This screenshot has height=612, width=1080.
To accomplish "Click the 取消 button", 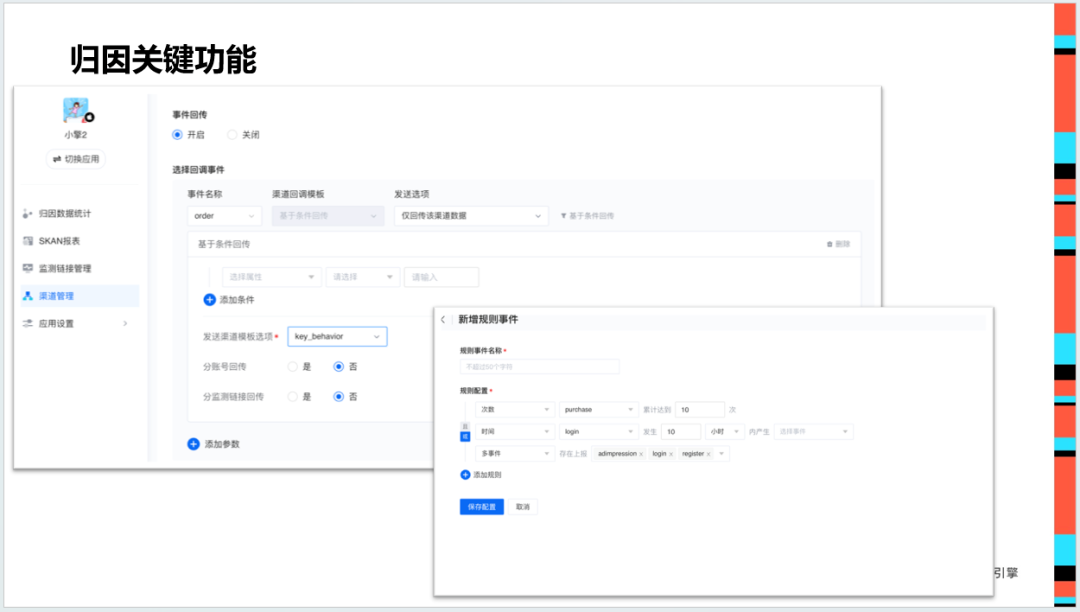I will [x=524, y=506].
